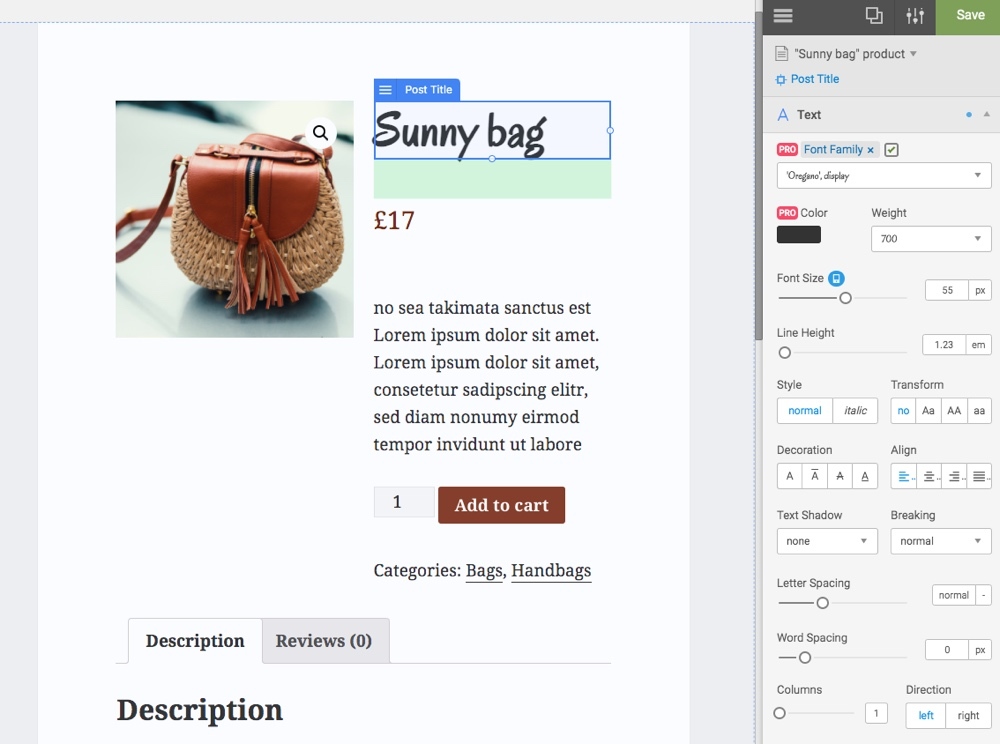Click the responsive device icon beside Font Size
Viewport: 1000px width, 744px height.
click(x=837, y=279)
